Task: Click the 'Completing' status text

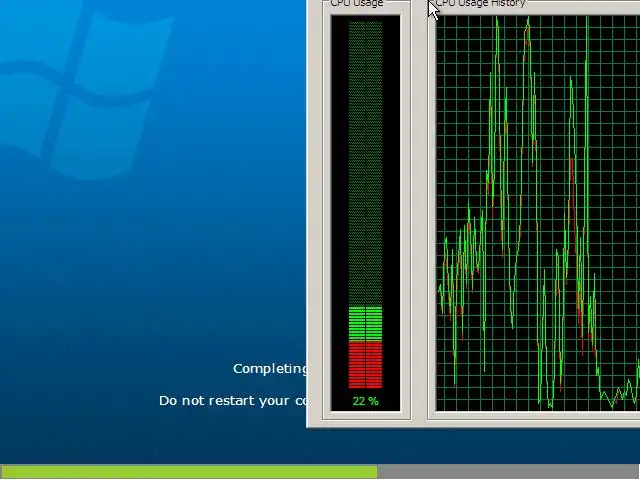Action: (270, 369)
